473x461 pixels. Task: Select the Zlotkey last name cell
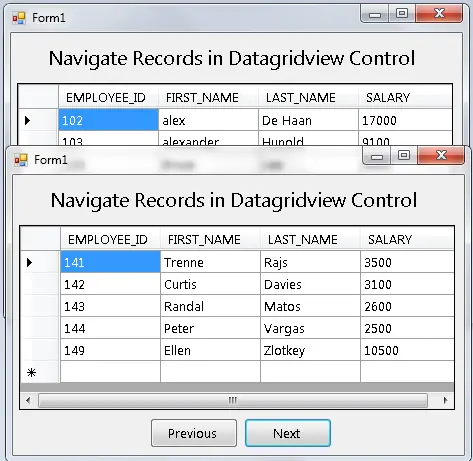310,350
